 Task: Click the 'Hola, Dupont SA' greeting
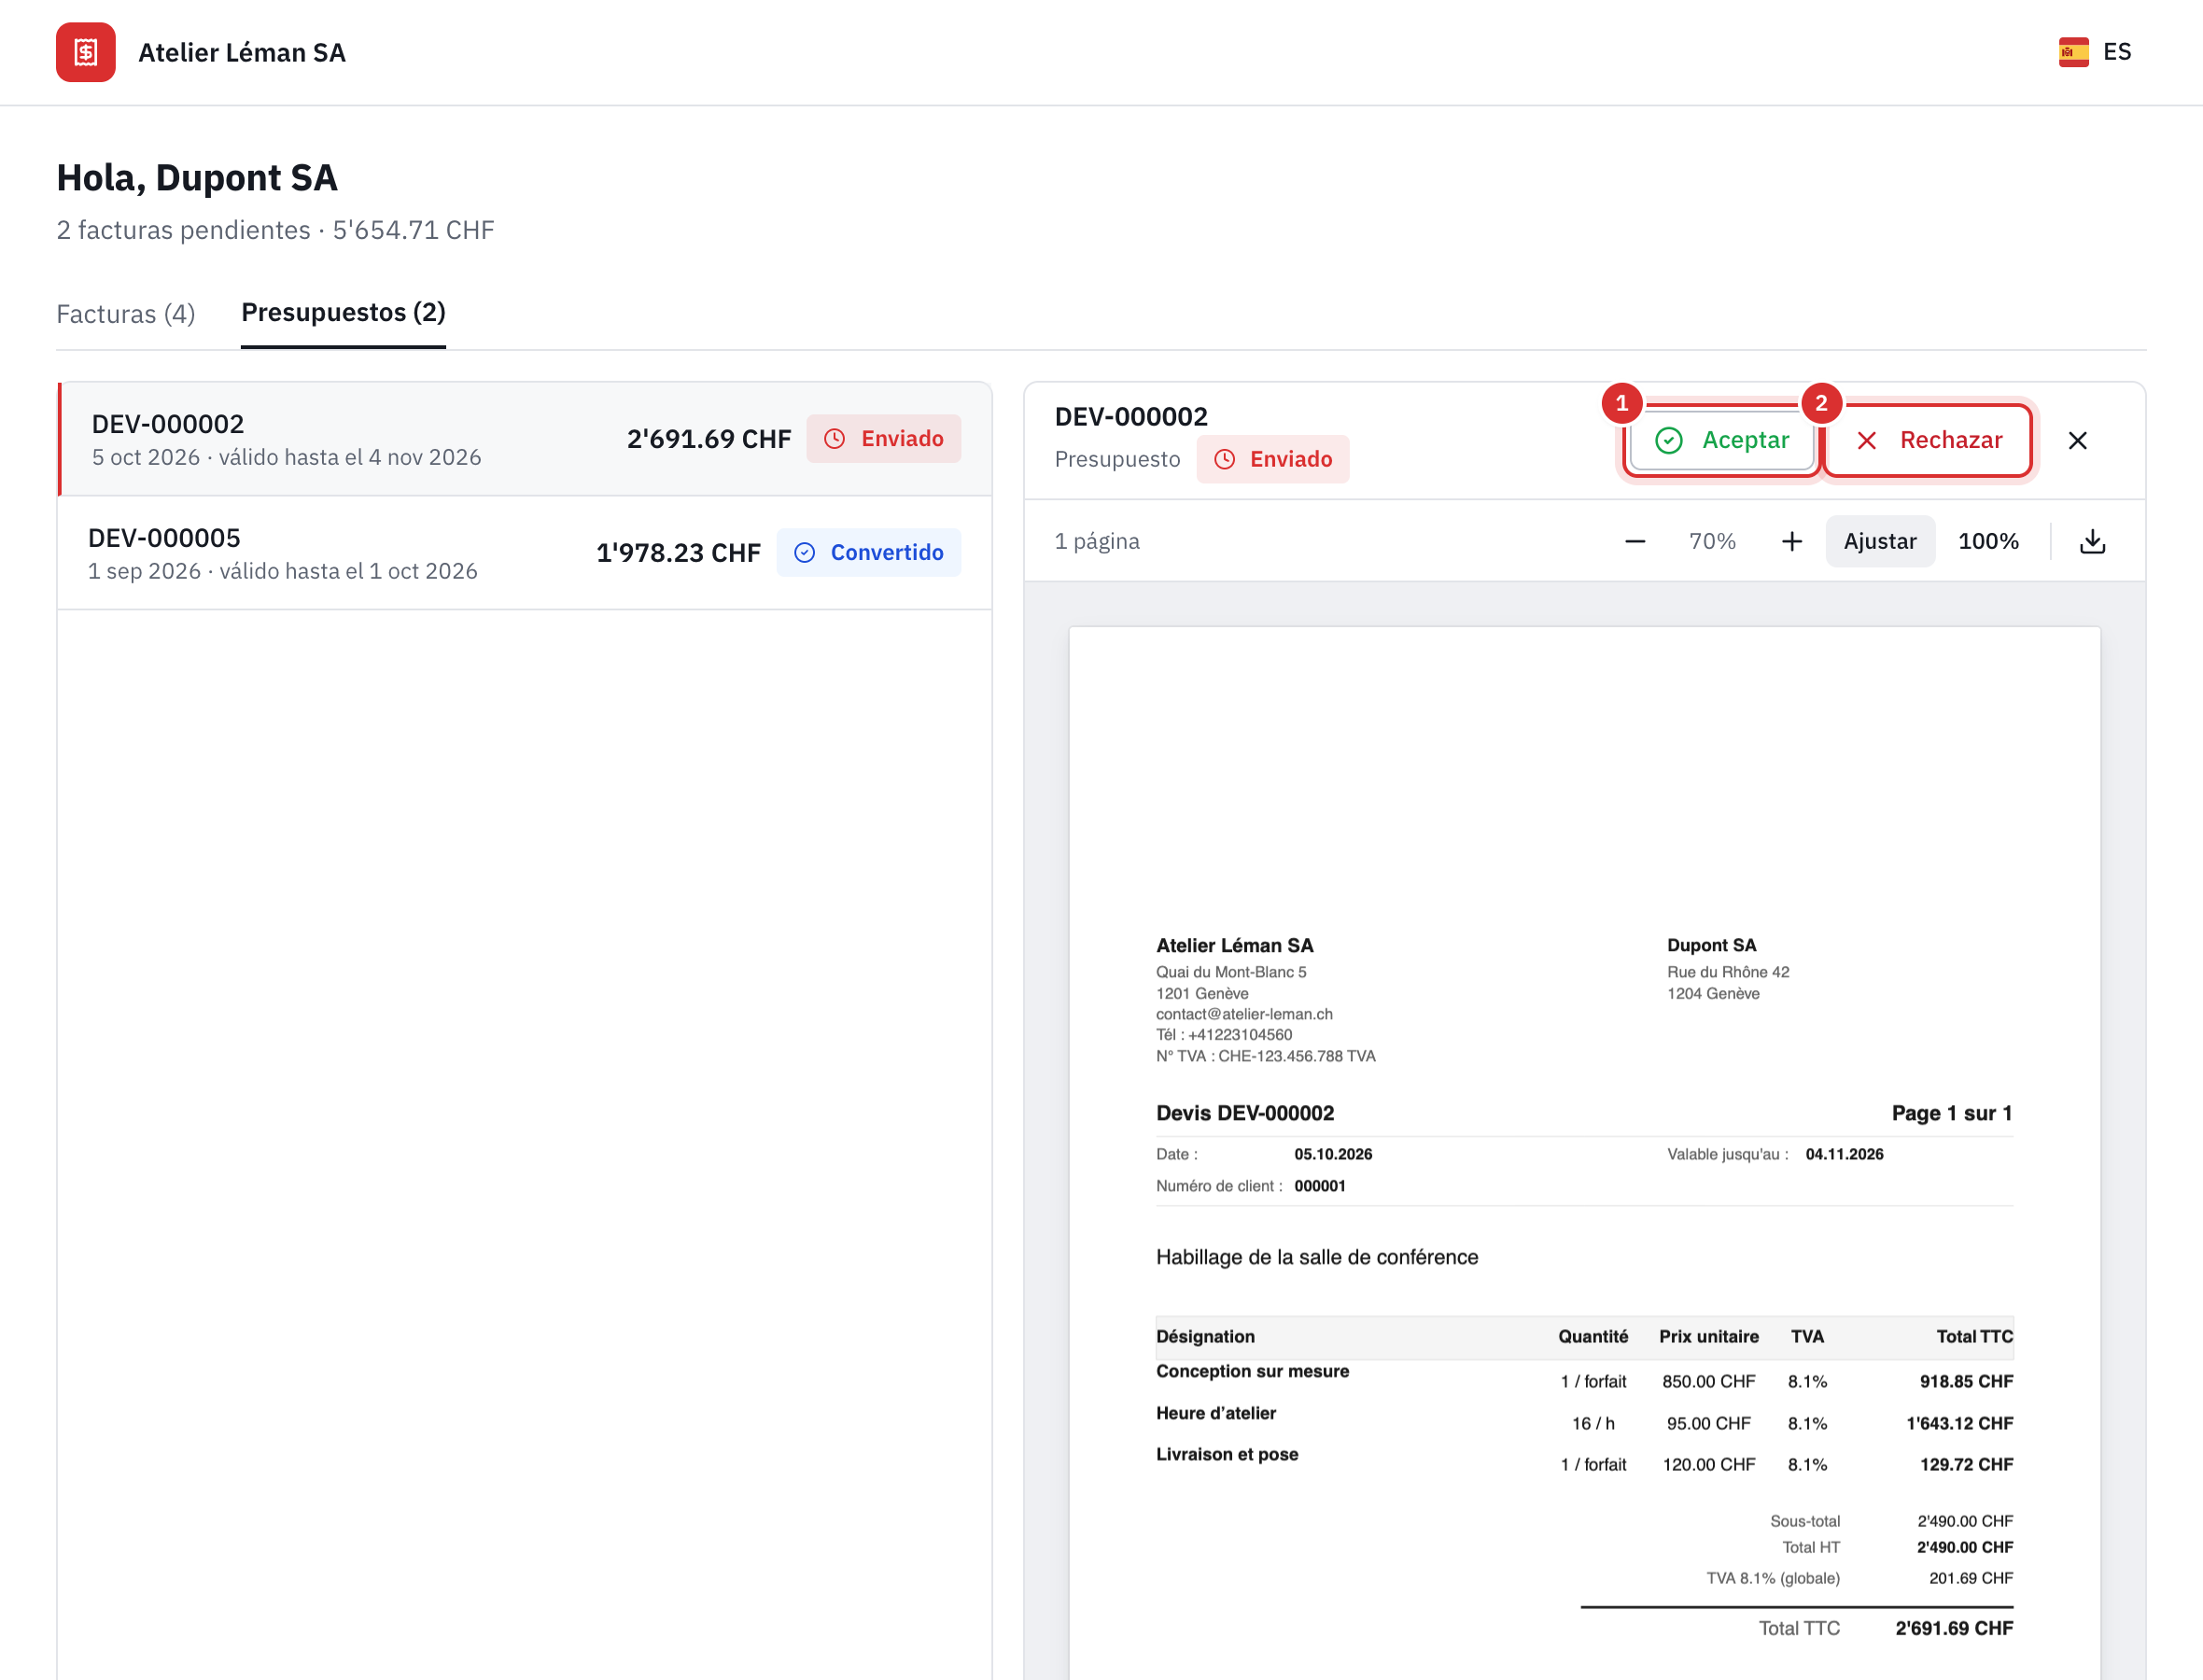197,177
